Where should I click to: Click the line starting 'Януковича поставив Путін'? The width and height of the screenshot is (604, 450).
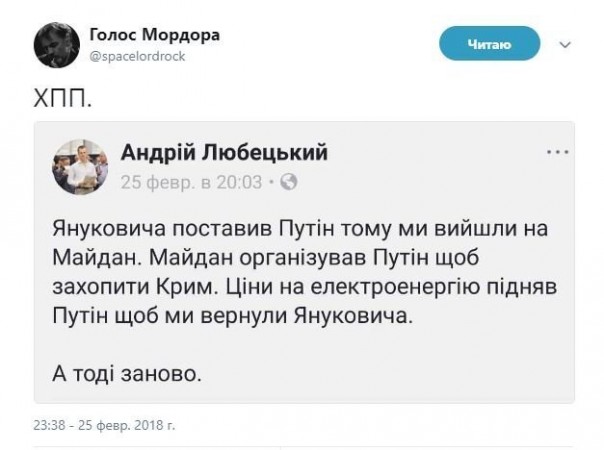click(x=299, y=226)
